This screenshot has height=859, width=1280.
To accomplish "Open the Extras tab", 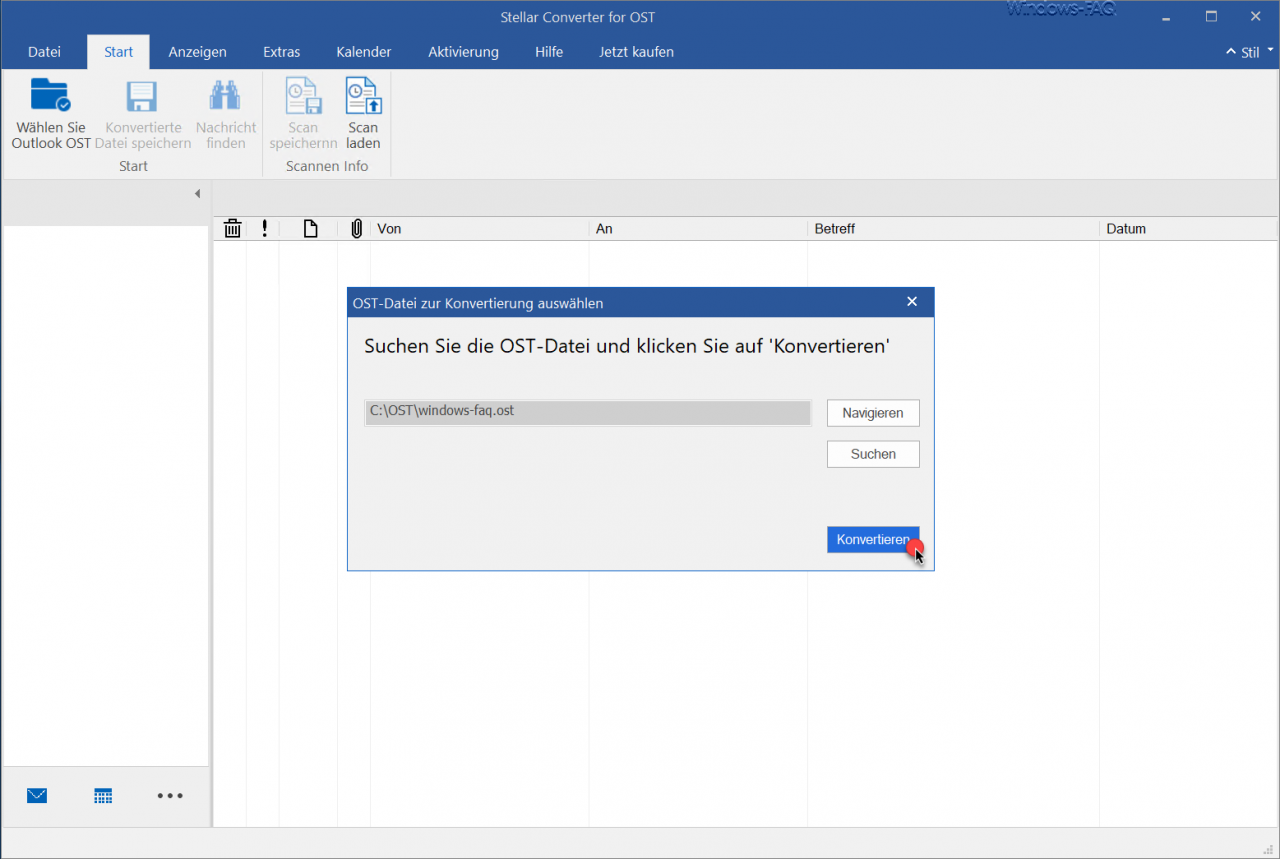I will tap(281, 52).
